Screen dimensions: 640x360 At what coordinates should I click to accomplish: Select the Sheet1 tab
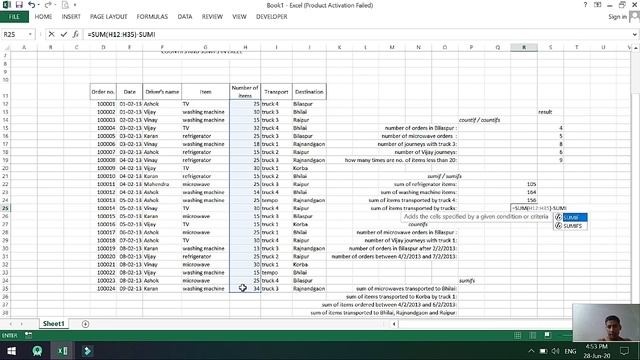(53, 324)
